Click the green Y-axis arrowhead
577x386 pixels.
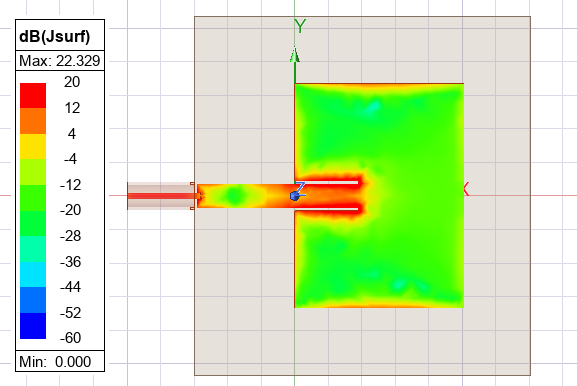click(x=294, y=55)
